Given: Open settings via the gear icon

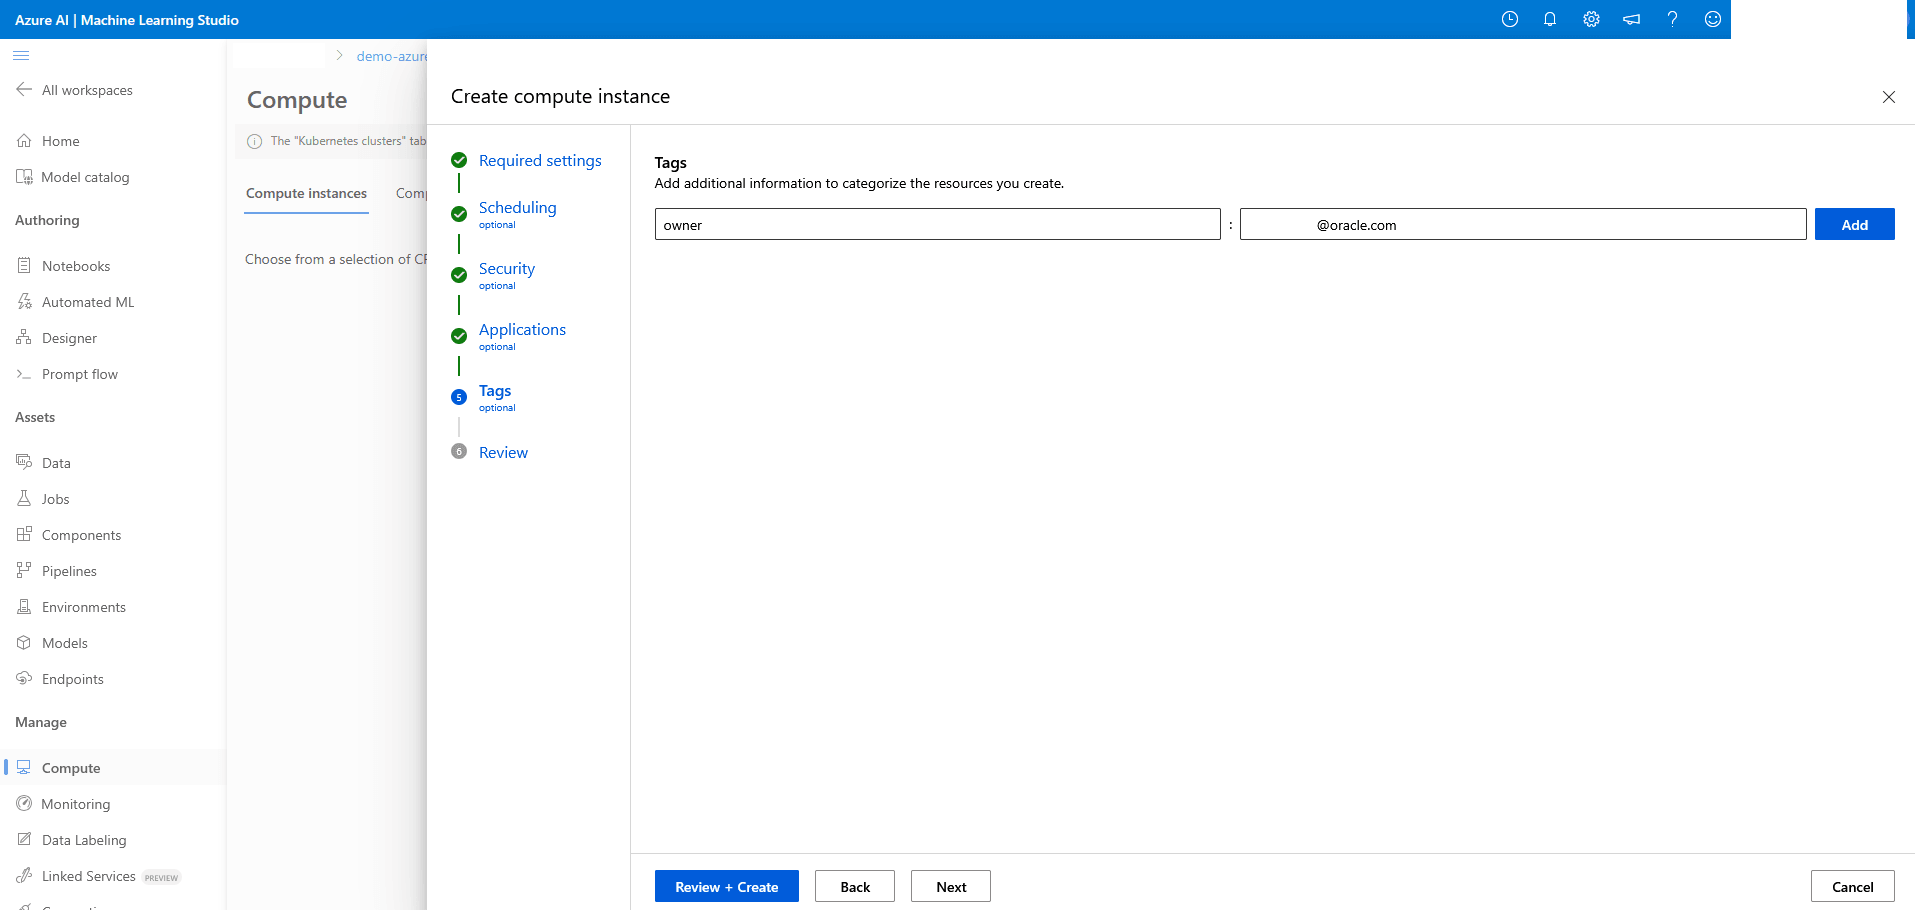Looking at the screenshot, I should 1591,19.
